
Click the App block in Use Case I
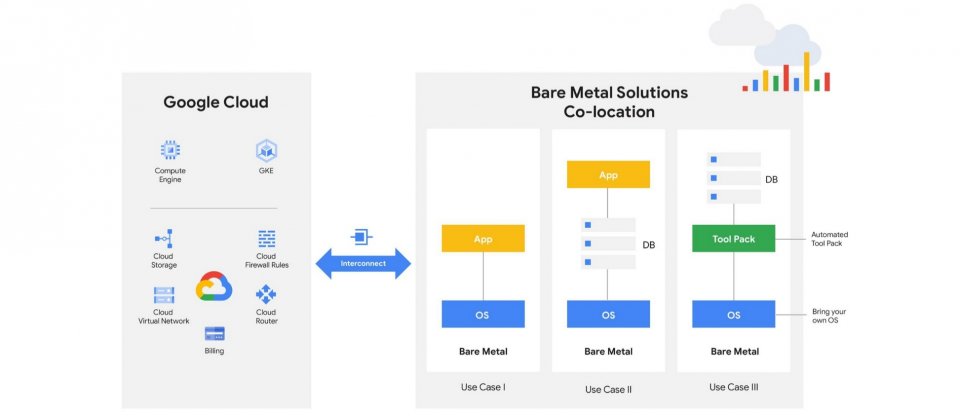tap(483, 238)
